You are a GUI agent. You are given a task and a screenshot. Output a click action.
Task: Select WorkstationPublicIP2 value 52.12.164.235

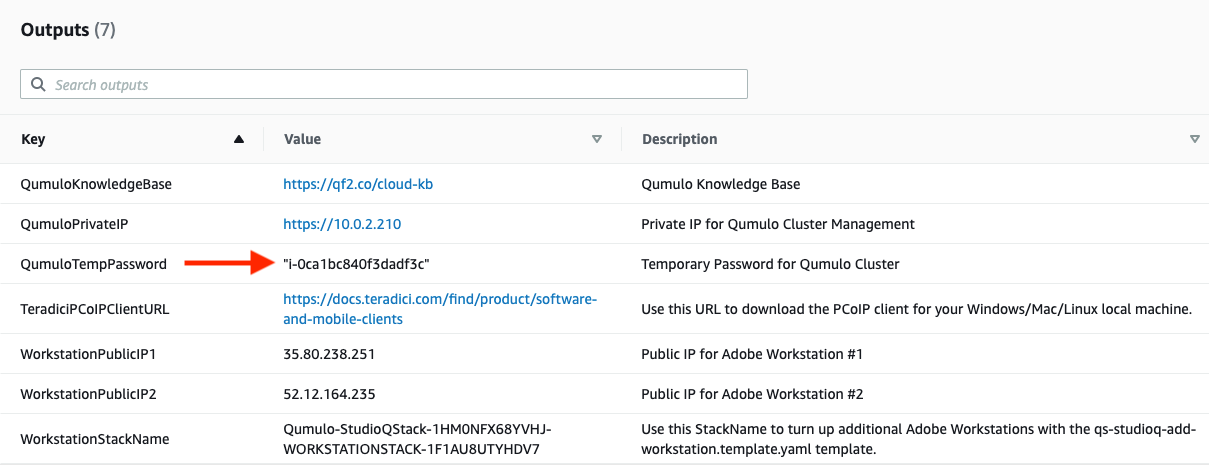pos(329,394)
